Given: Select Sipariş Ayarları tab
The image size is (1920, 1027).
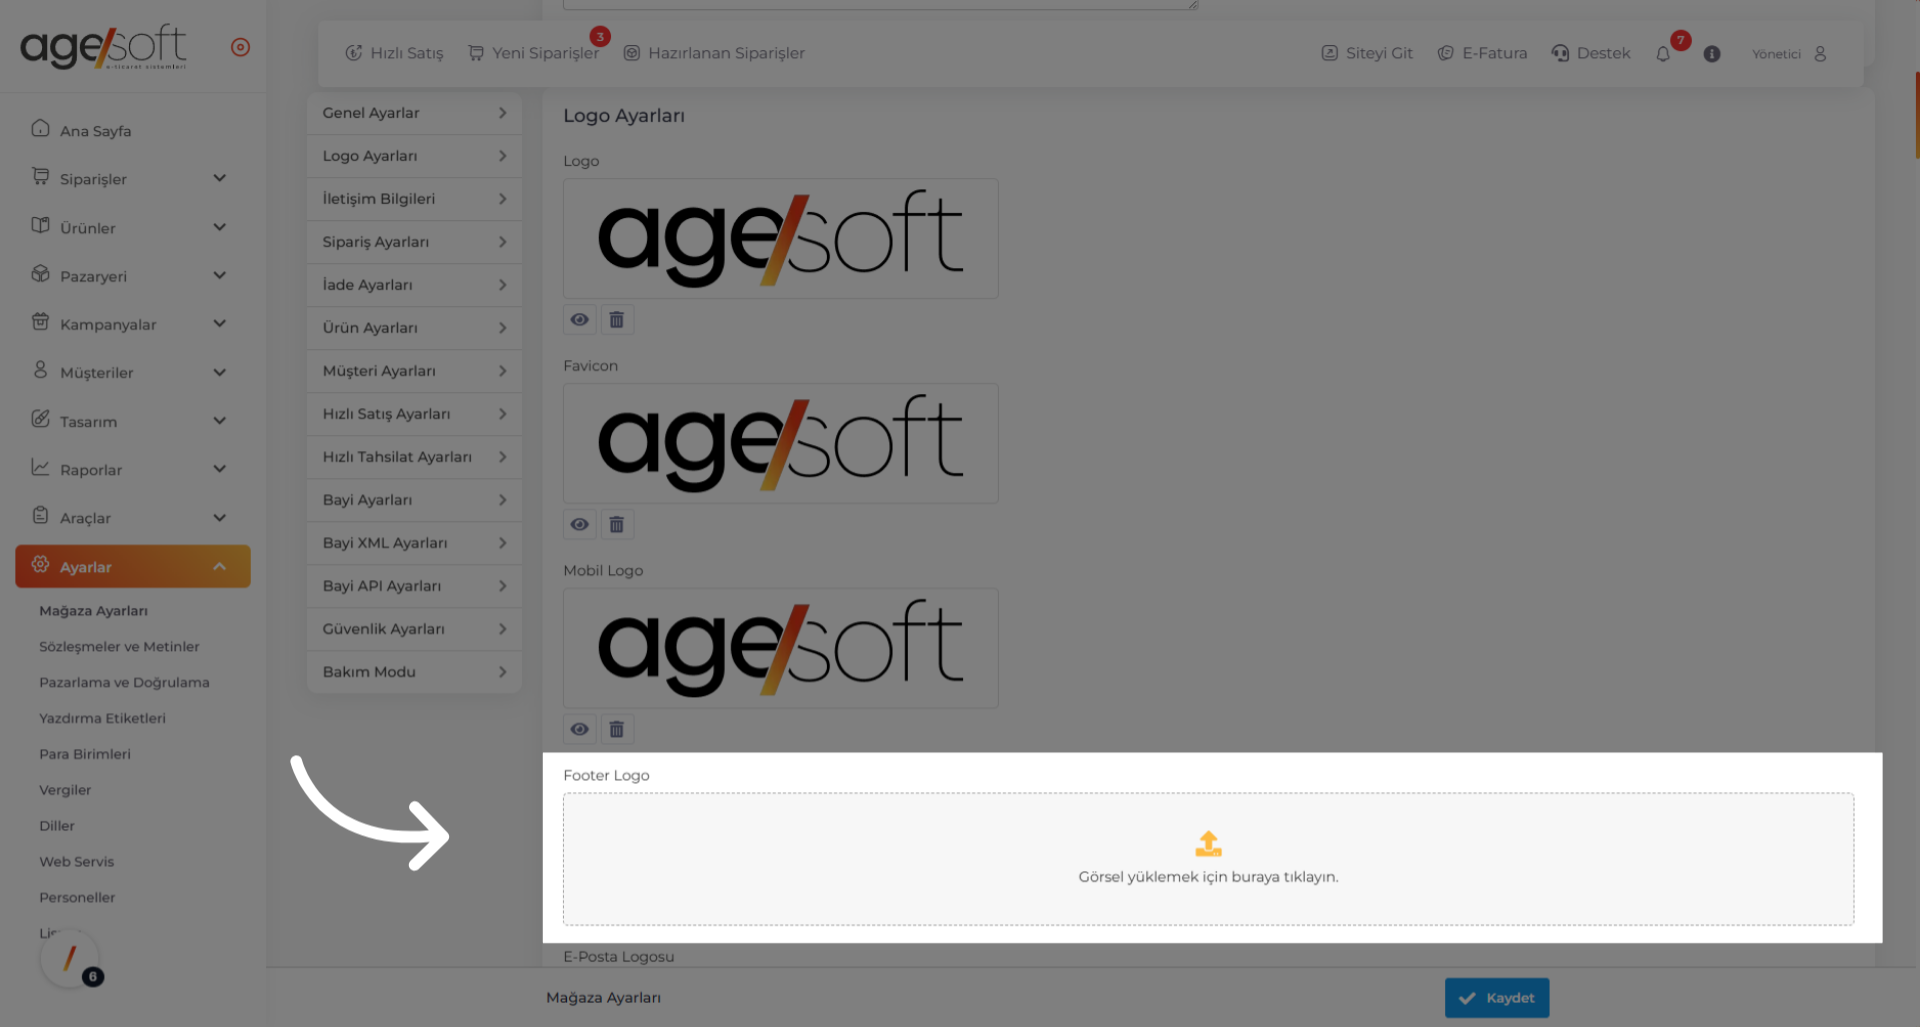Looking at the screenshot, I should 414,242.
